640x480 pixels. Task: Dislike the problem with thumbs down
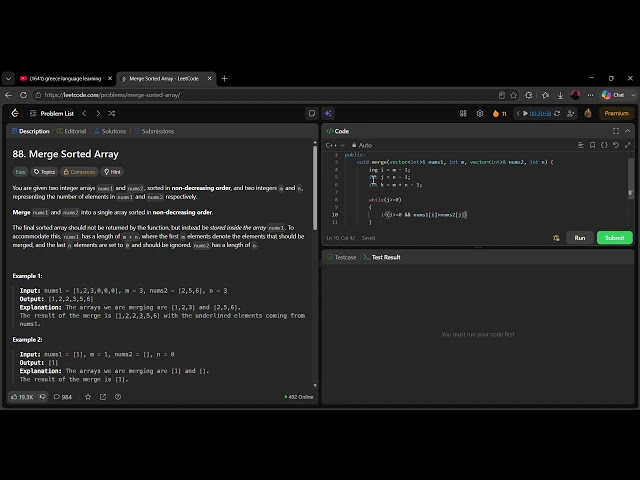[x=42, y=397]
